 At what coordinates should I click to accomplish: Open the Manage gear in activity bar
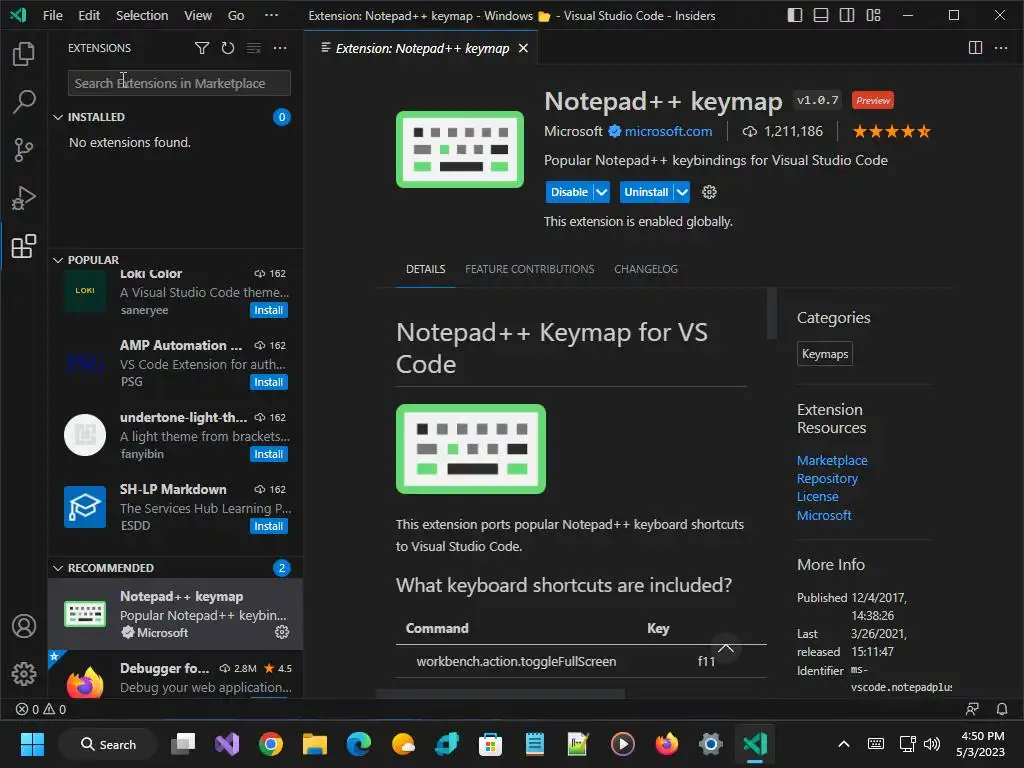click(x=24, y=673)
